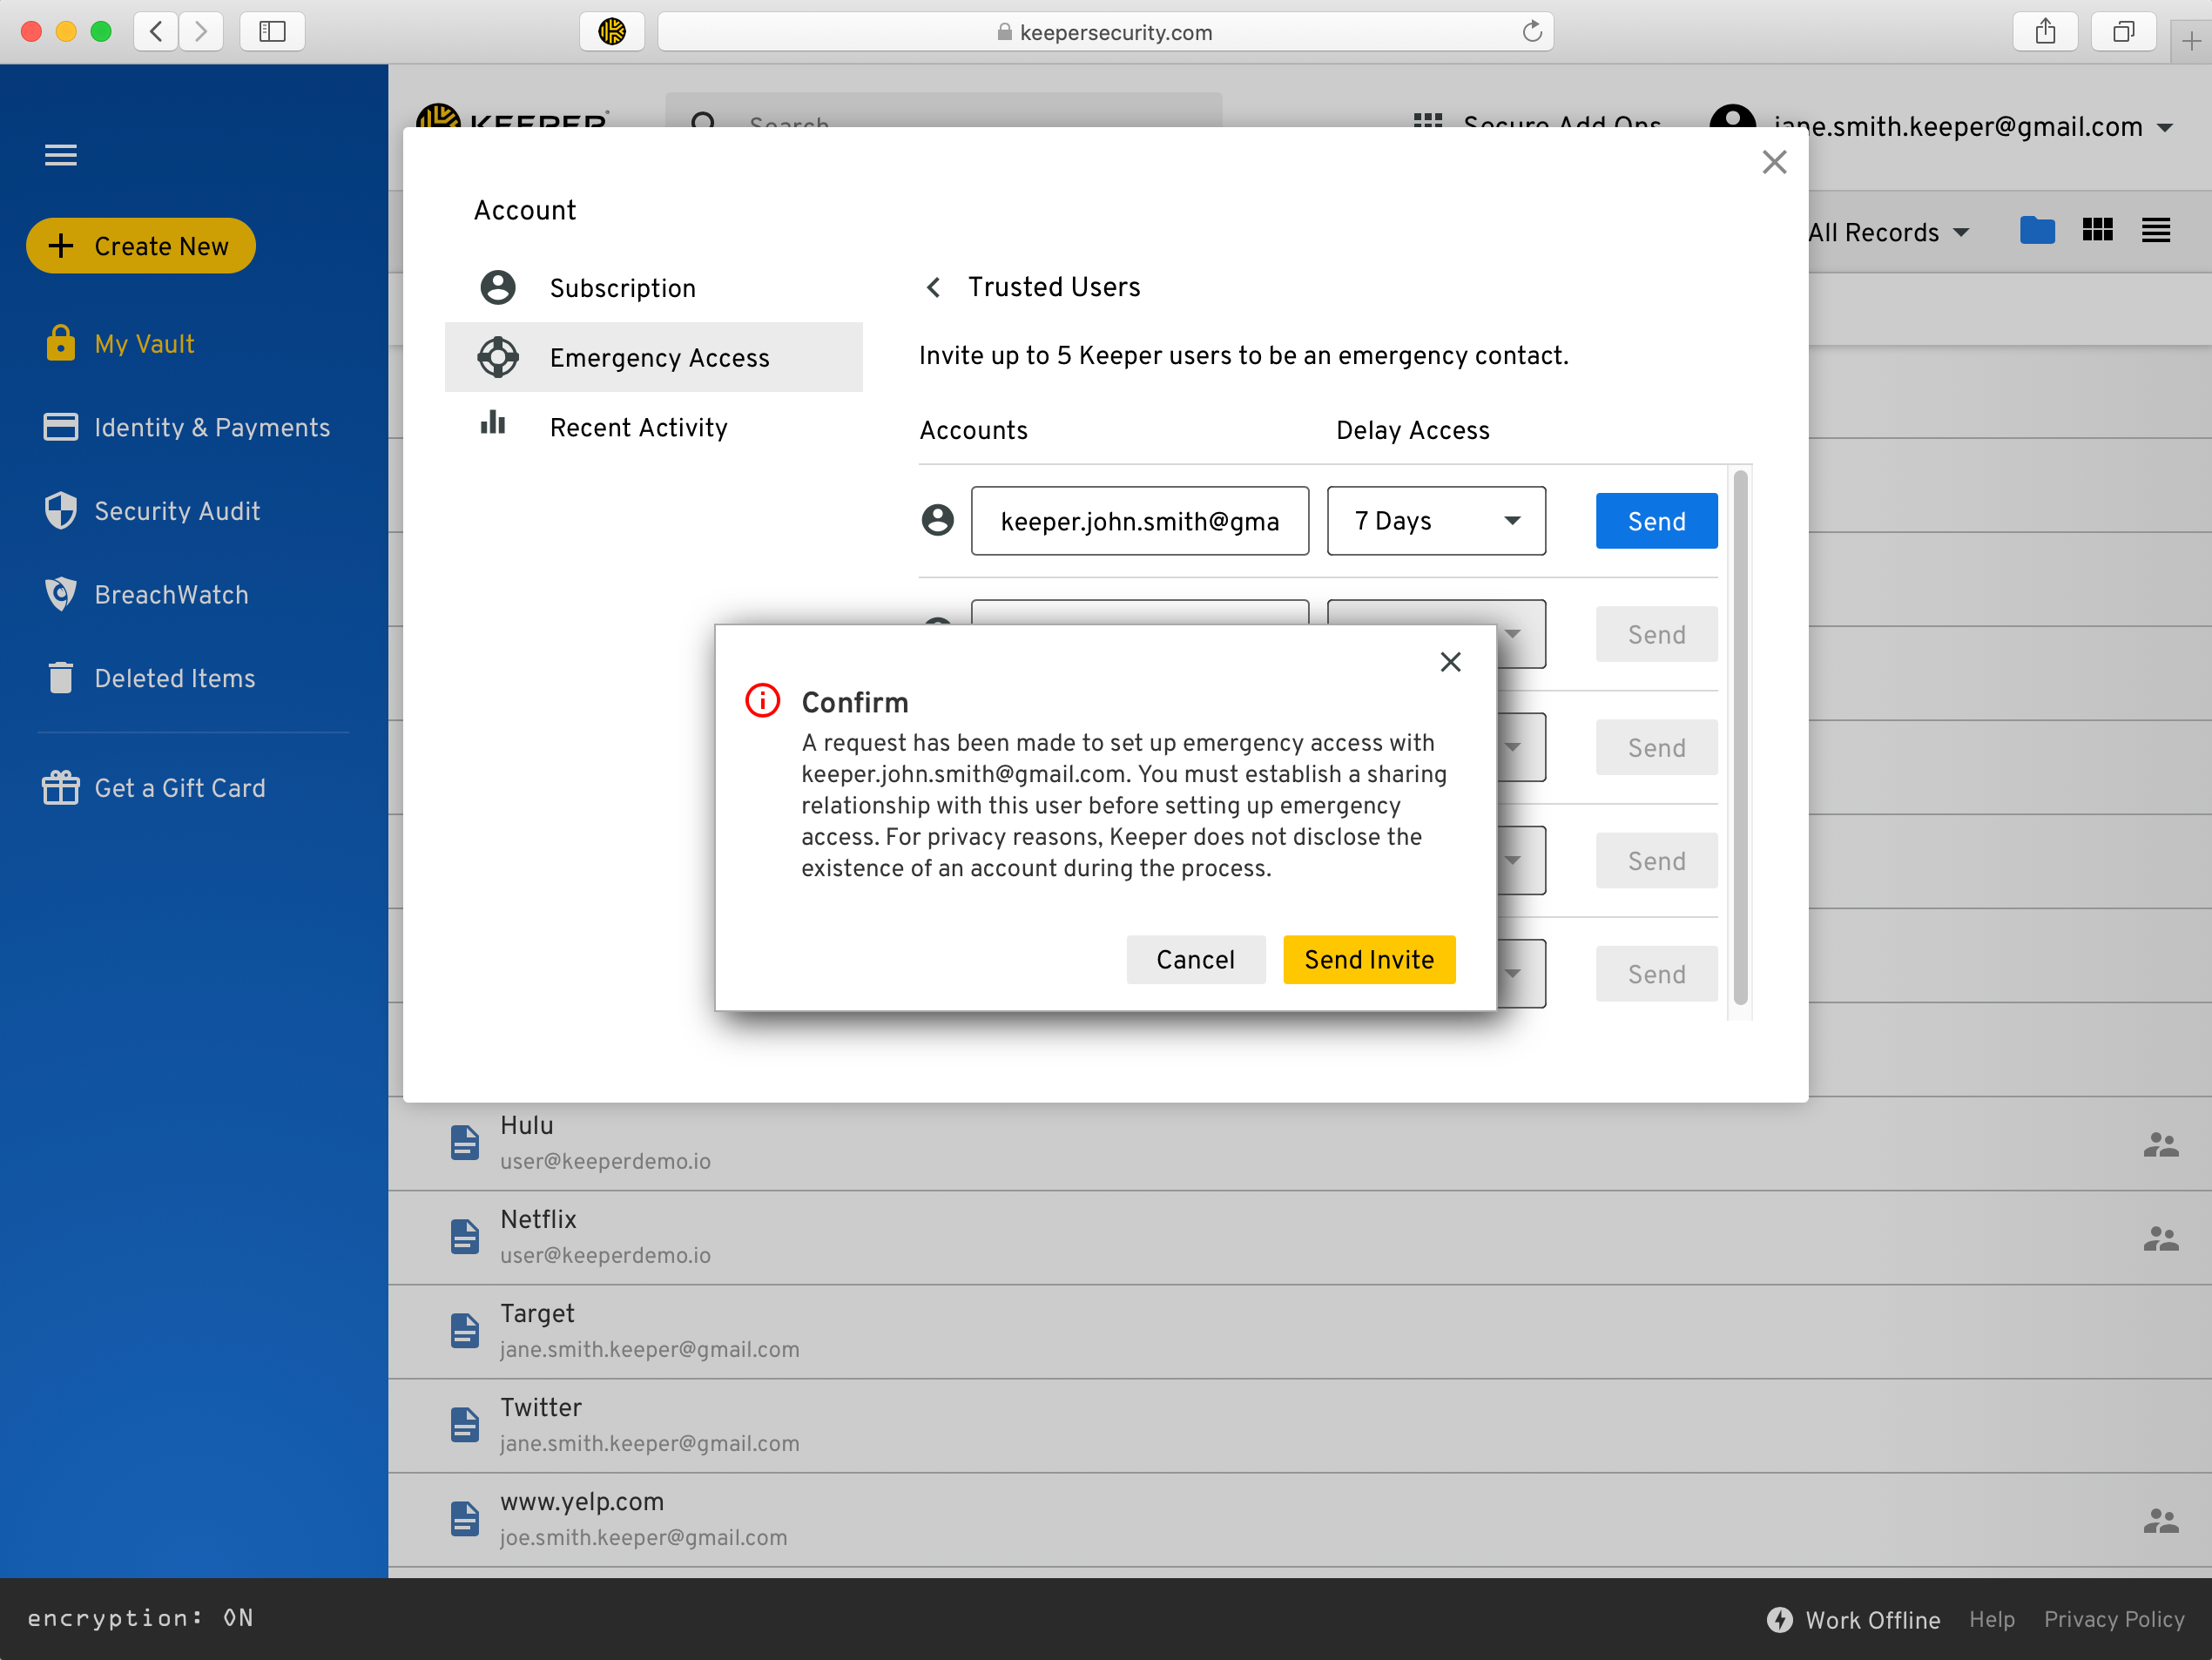Viewport: 2212px width, 1660px height.
Task: Expand the All Records filter dropdown
Action: [x=1889, y=233]
